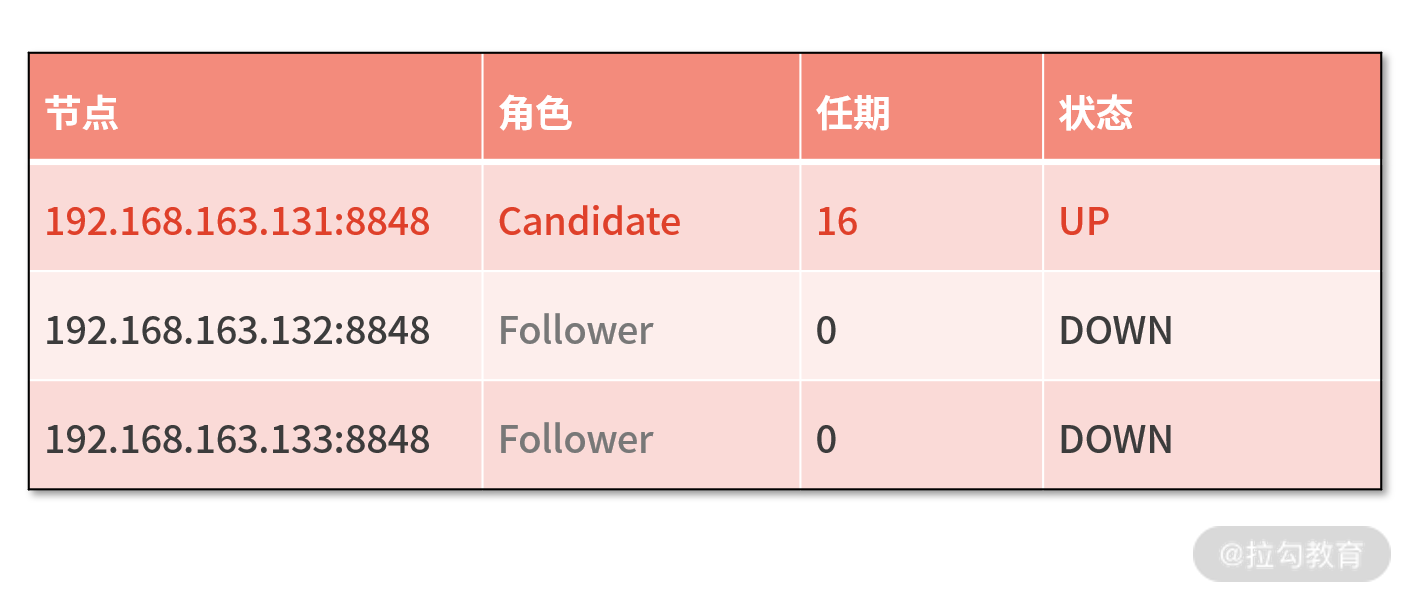Click the @拉勾教育 watermark badge
The height and width of the screenshot is (600, 1410).
(1292, 554)
